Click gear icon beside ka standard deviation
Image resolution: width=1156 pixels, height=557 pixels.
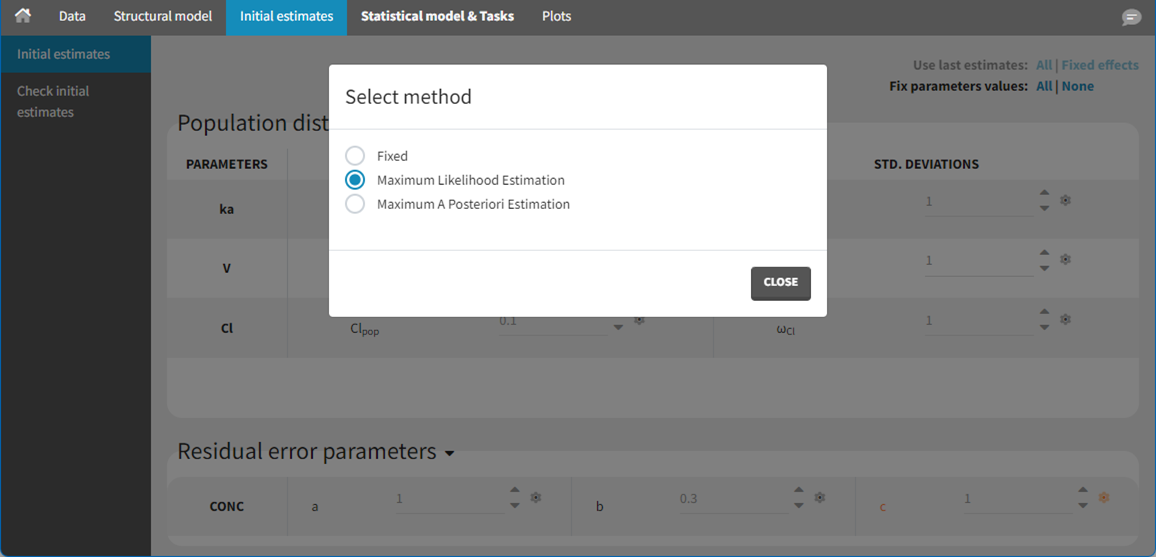(1066, 200)
